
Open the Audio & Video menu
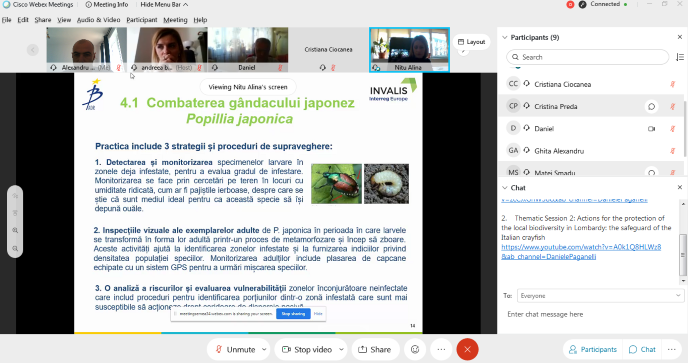[x=98, y=20]
